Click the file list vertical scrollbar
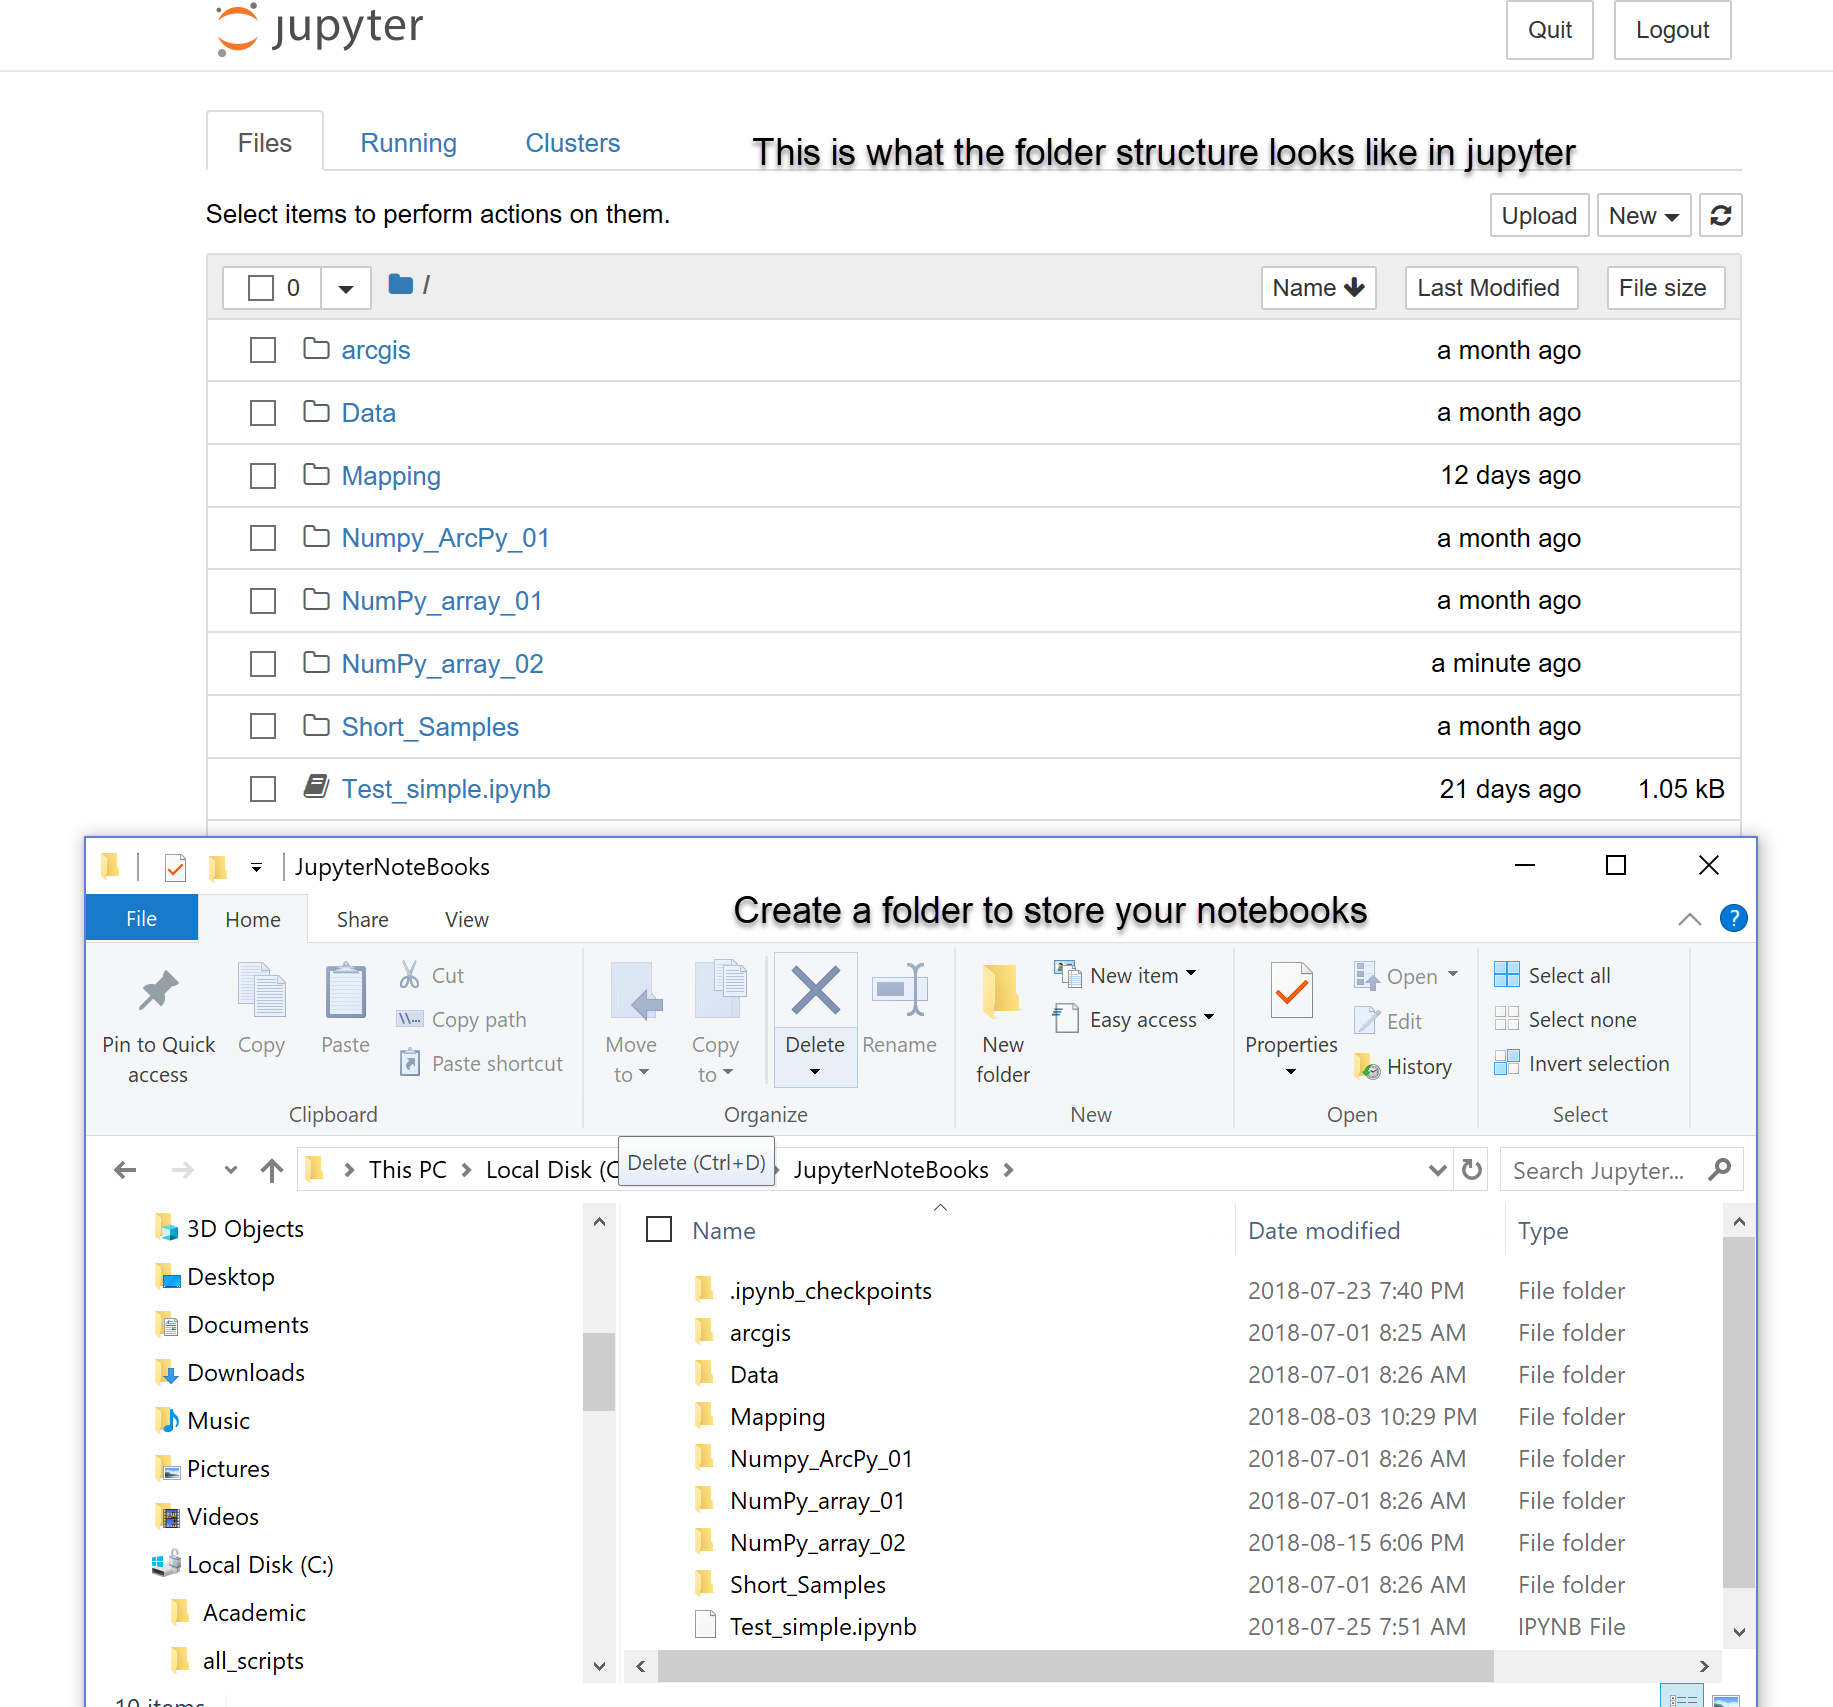 tap(1739, 1410)
